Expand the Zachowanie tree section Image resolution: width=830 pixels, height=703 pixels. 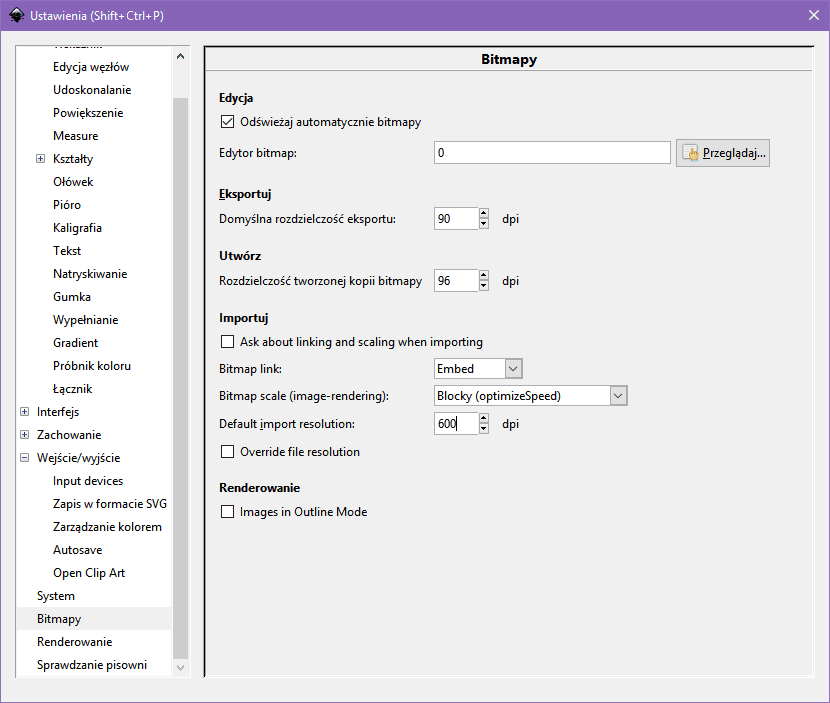click(24, 435)
